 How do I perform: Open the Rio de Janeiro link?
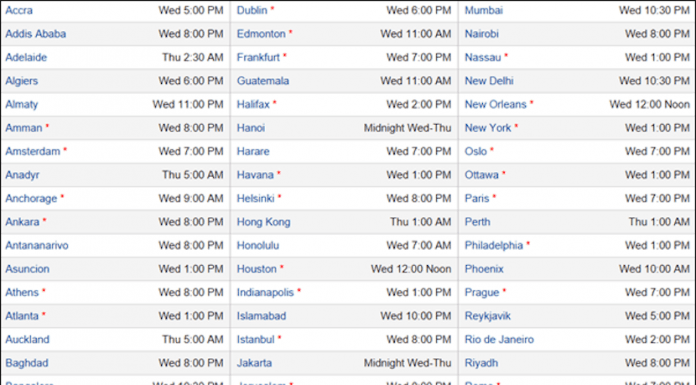point(499,340)
